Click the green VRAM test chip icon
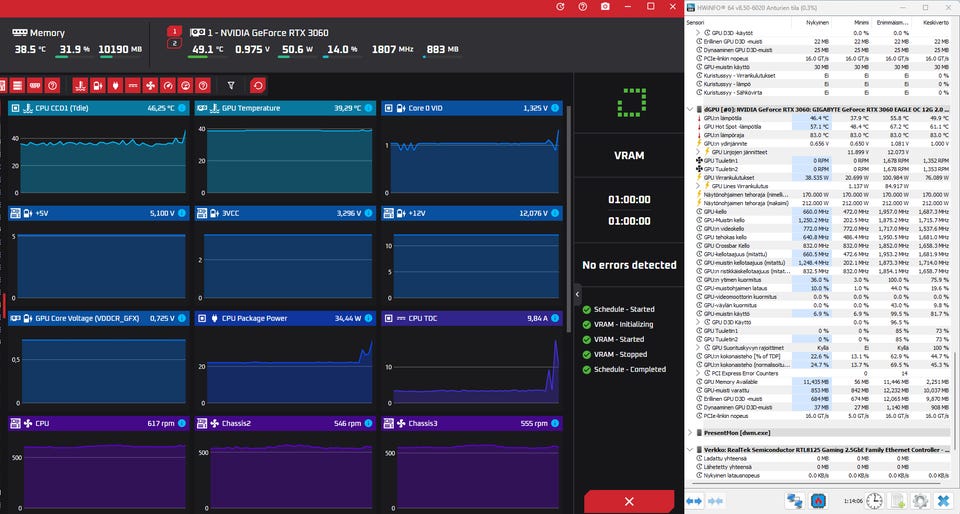Viewport: 960px width, 514px height. (x=631, y=103)
